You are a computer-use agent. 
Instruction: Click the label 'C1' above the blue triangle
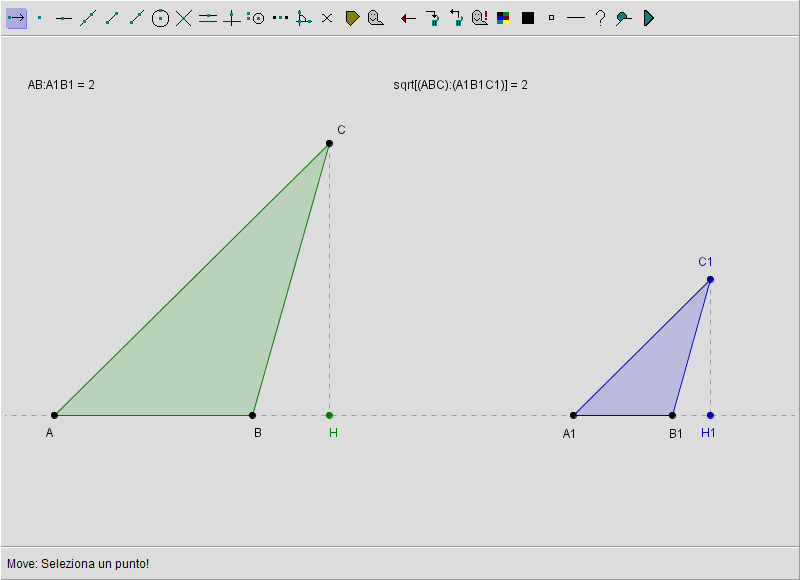pyautogui.click(x=705, y=262)
